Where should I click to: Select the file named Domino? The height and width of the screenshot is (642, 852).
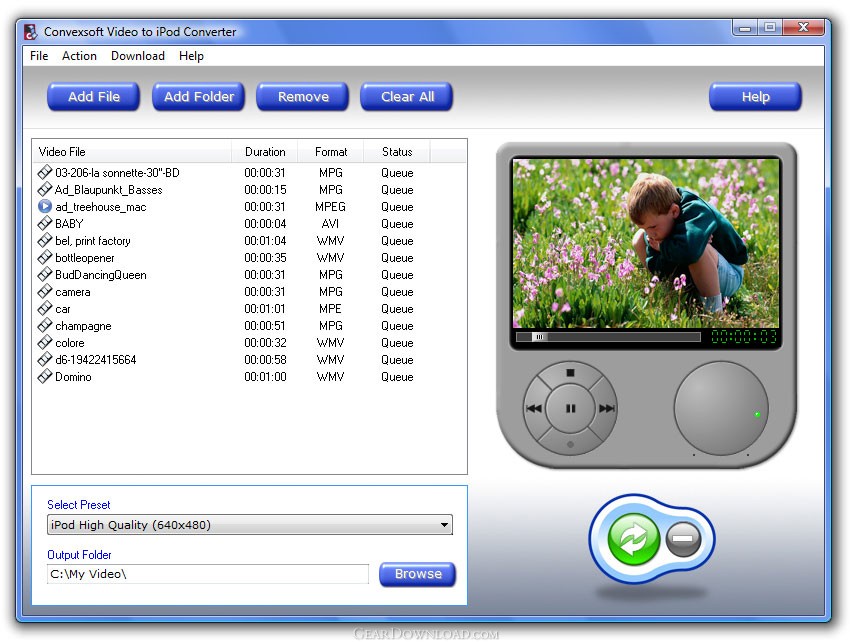pyautogui.click(x=73, y=377)
